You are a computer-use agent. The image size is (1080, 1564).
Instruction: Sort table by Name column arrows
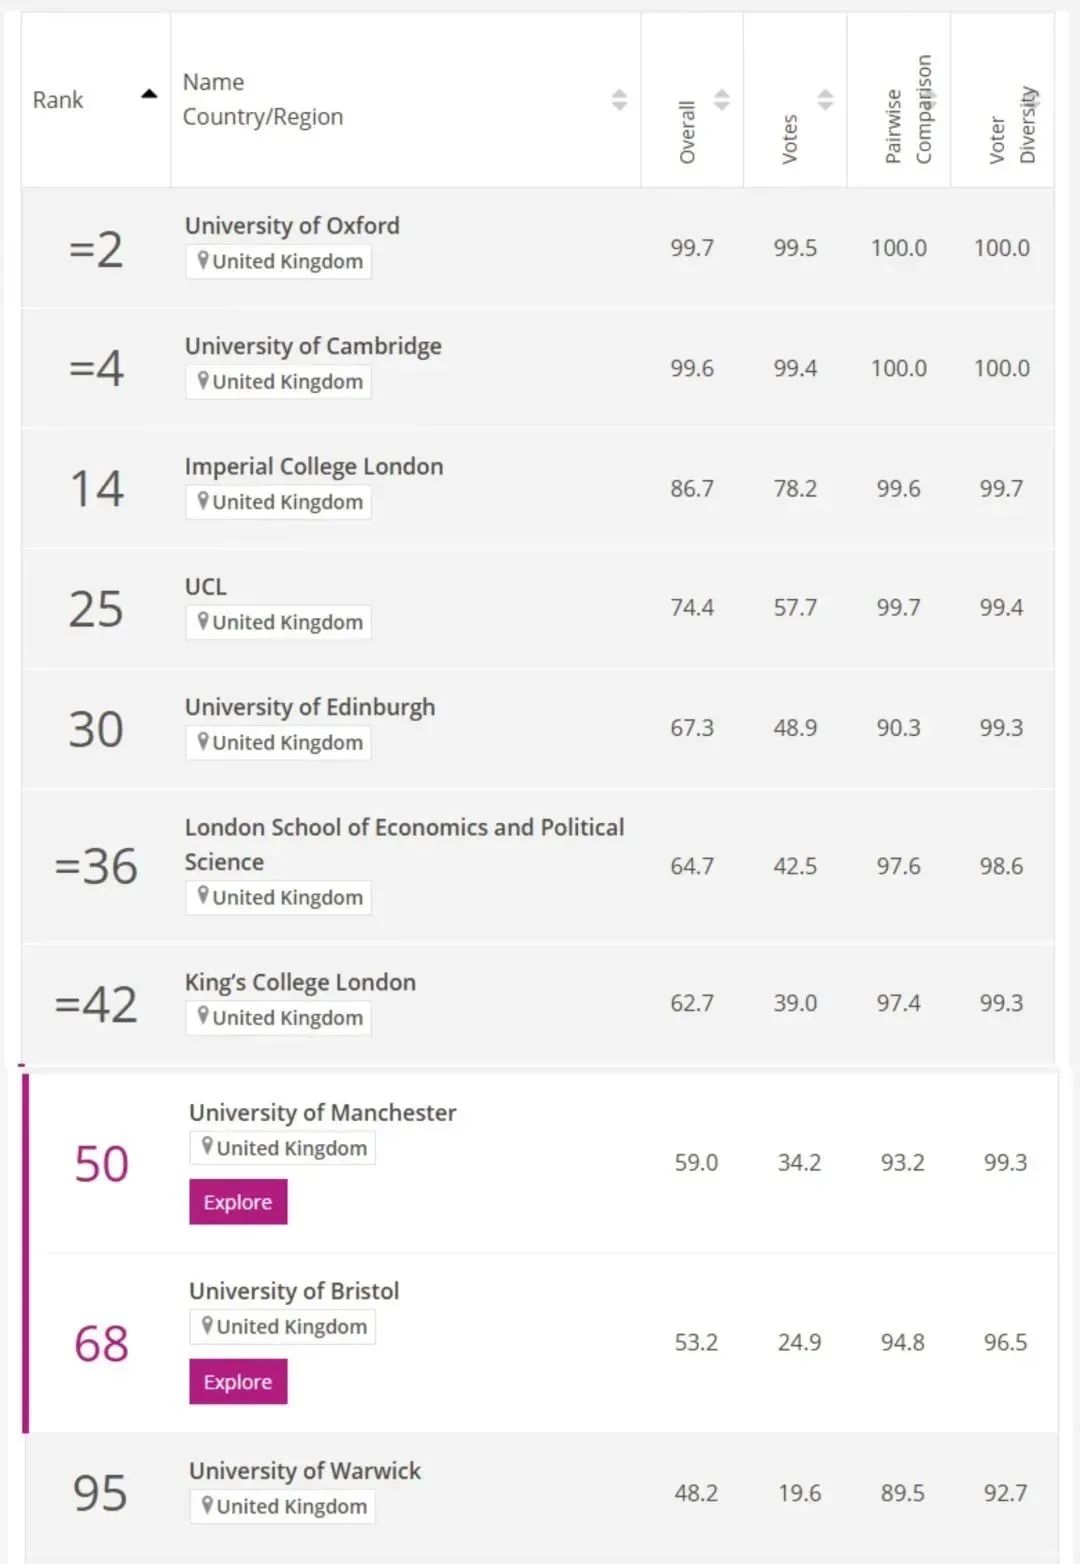[x=619, y=100]
